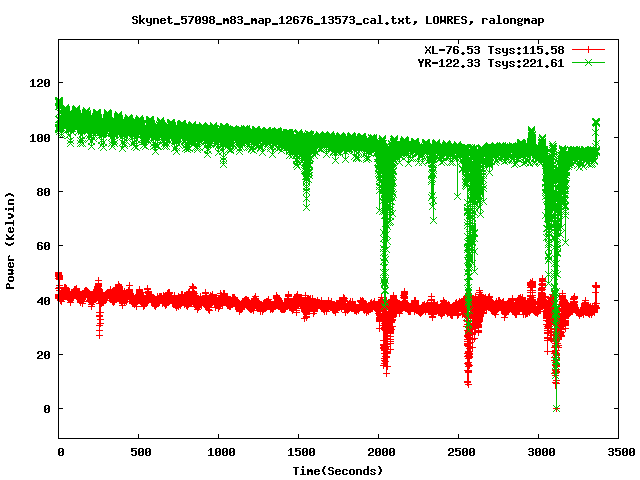Click the plot title Skynet_57098_m83_map_12676_13573_cal.txt
Viewport: 640px width, 480px height.
pyautogui.click(x=271, y=20)
